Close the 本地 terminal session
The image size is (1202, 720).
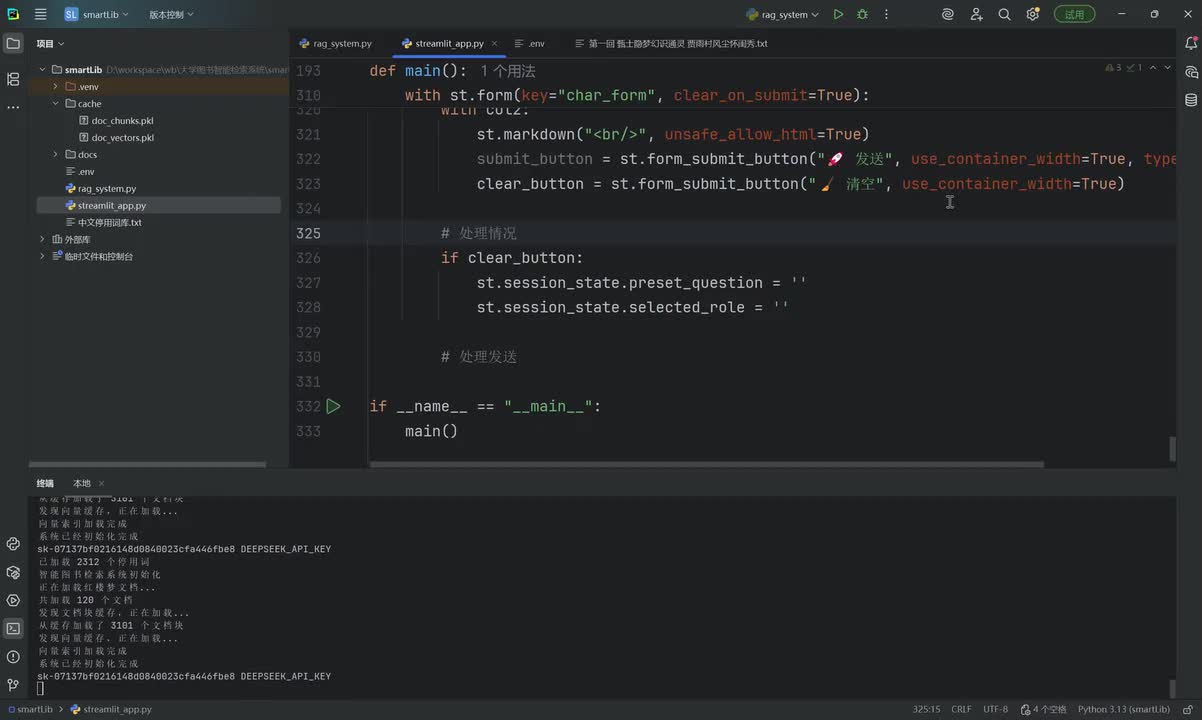point(101,483)
